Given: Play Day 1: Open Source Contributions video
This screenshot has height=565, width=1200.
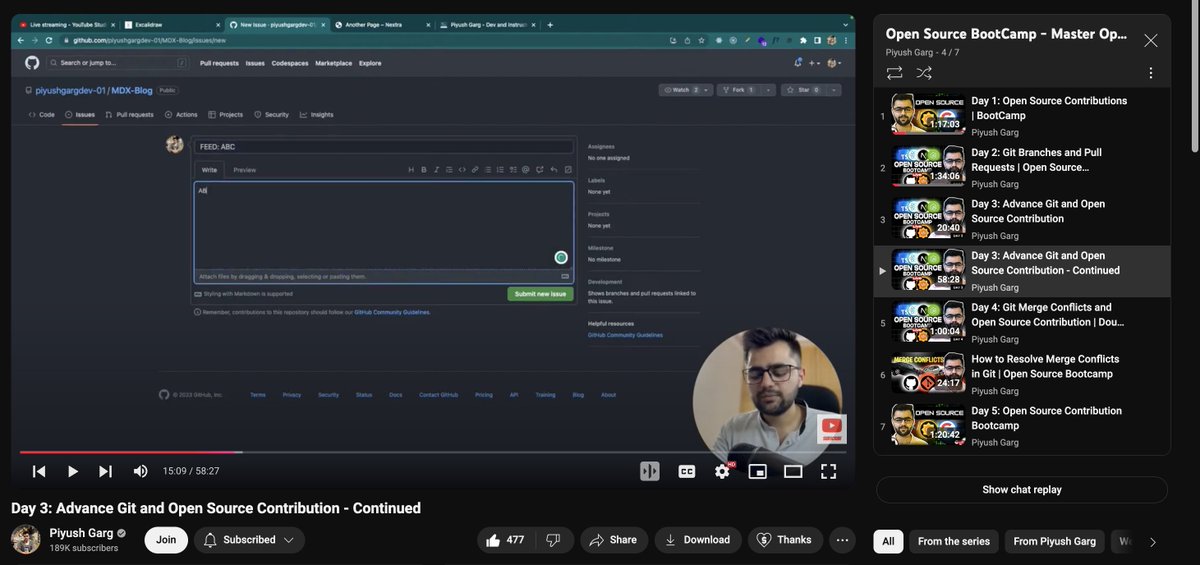Looking at the screenshot, I should (1022, 116).
